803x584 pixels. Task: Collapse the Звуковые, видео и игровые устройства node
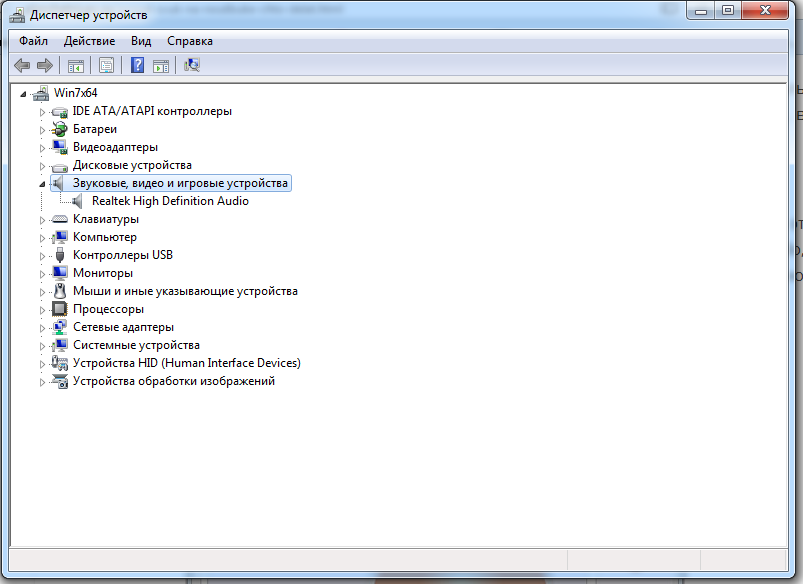tap(42, 184)
